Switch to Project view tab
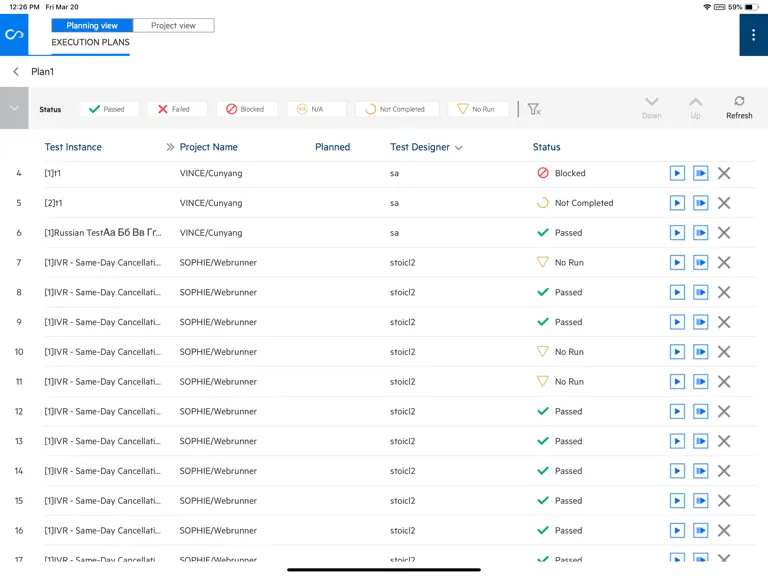This screenshot has width=768, height=576. pos(173,25)
